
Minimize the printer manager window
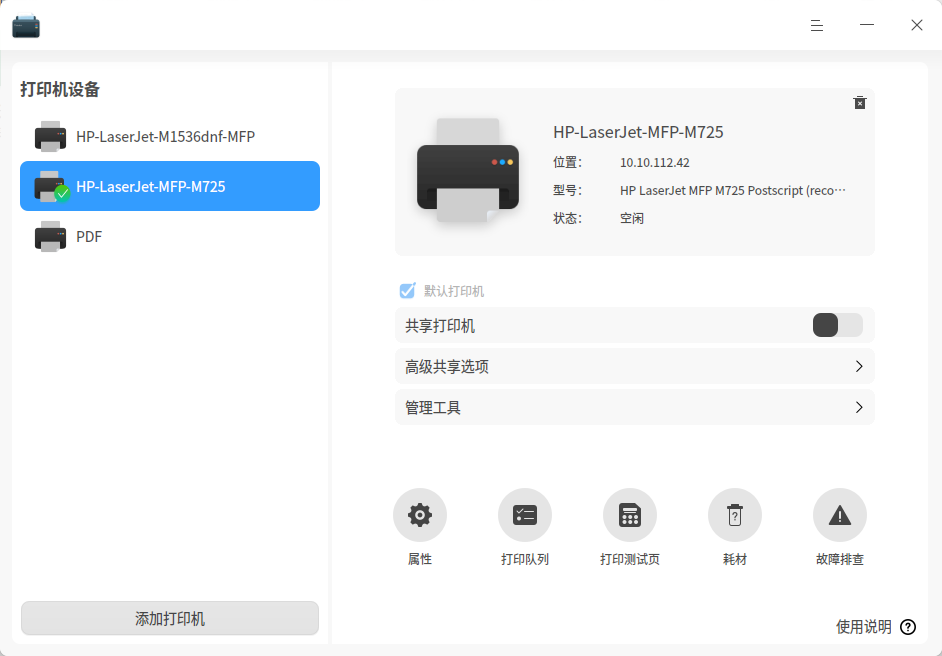pyautogui.click(x=866, y=25)
